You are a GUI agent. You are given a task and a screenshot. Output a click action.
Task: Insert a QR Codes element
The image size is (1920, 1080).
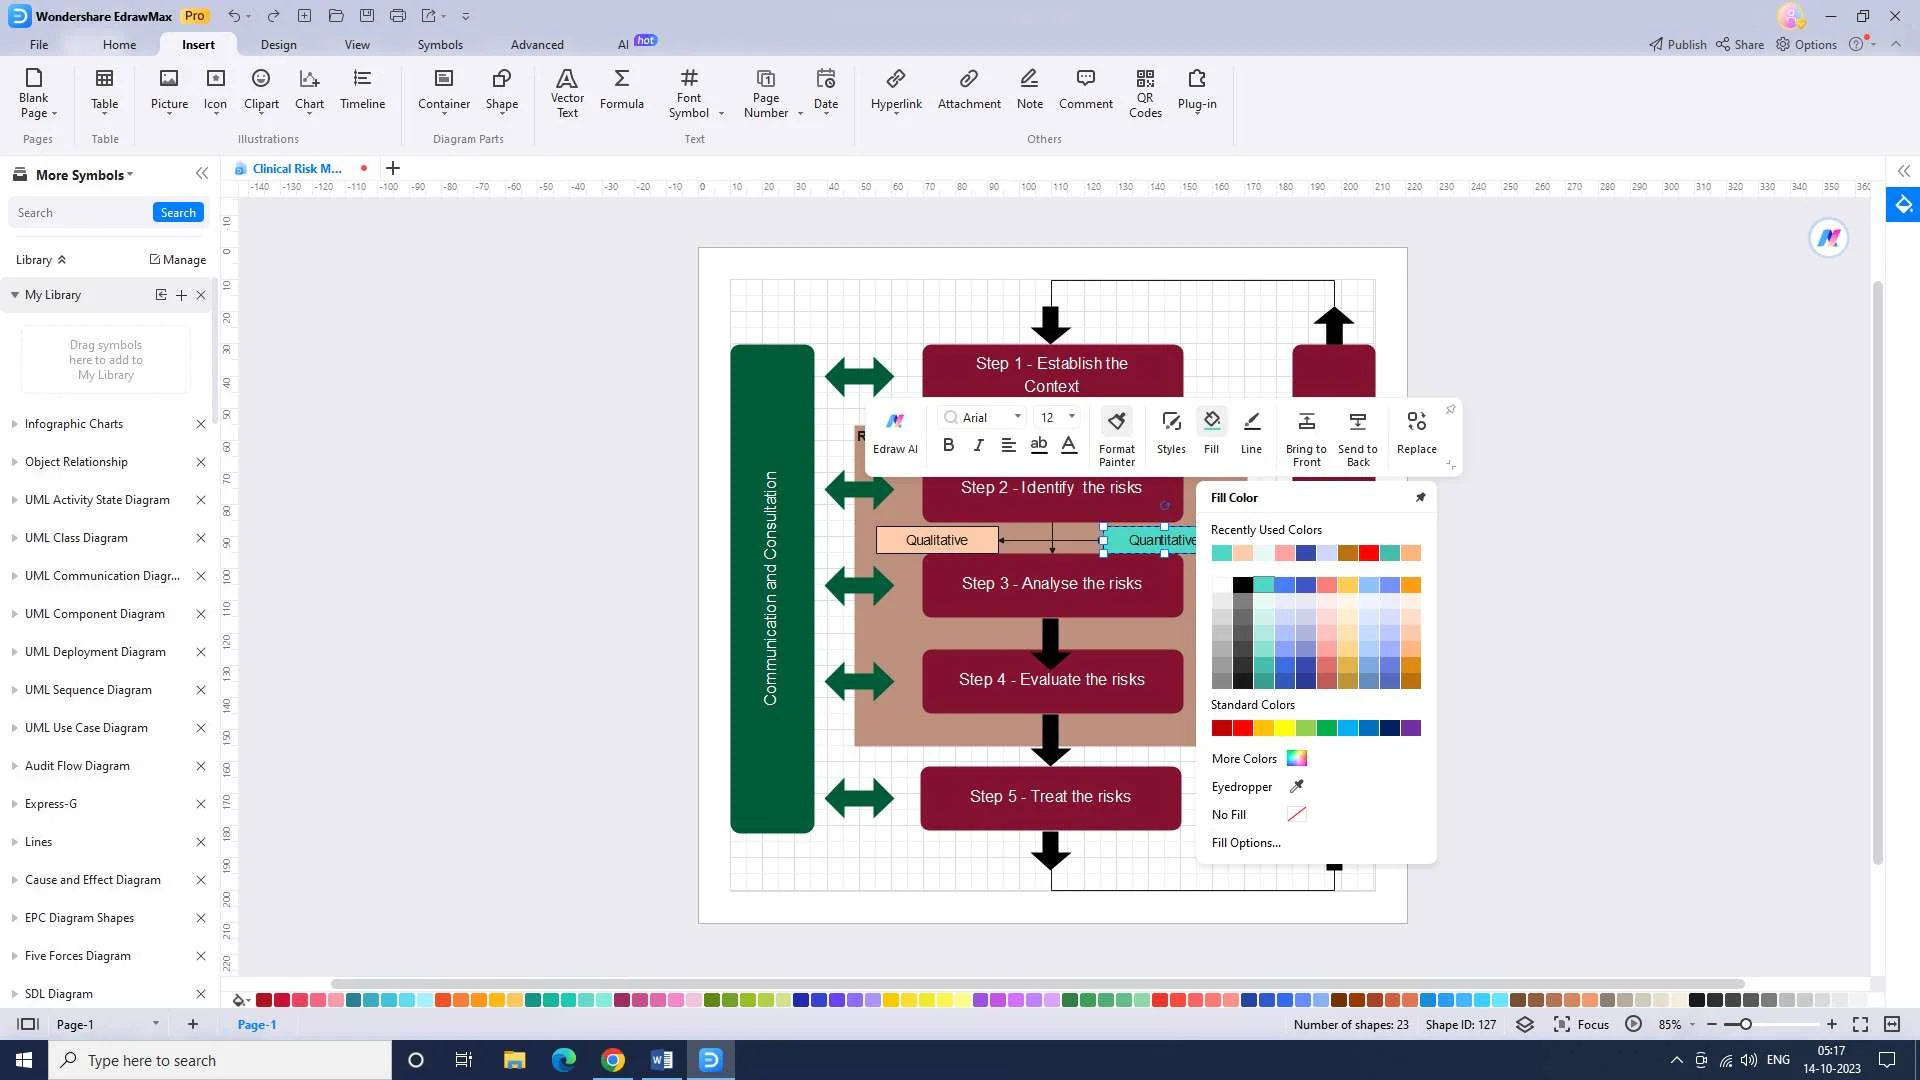click(1145, 93)
